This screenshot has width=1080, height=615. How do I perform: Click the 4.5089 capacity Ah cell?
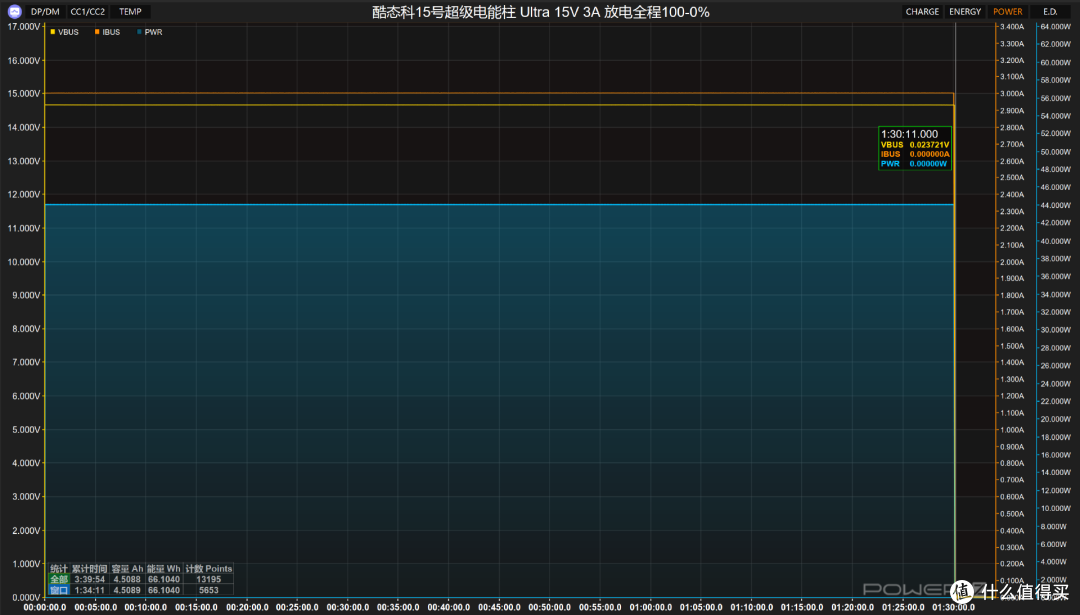(x=127, y=590)
